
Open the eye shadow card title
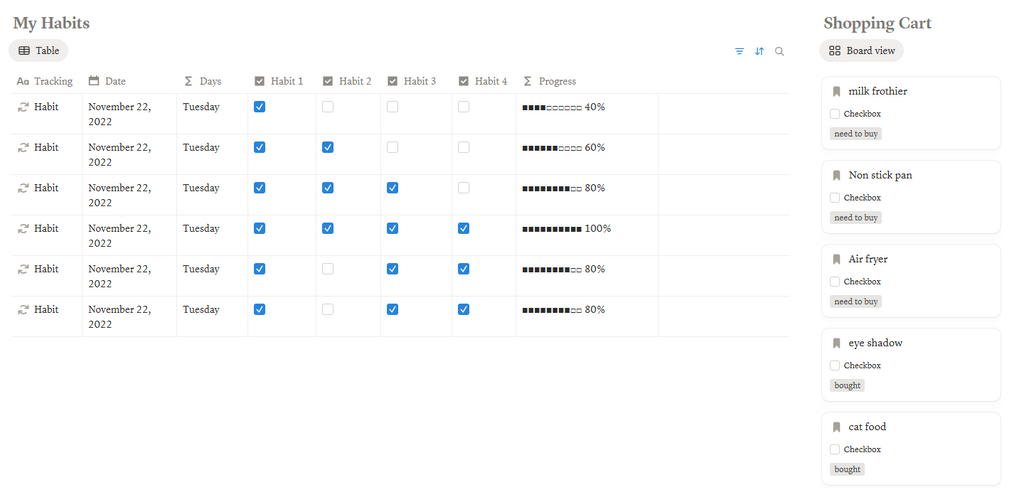tap(875, 343)
